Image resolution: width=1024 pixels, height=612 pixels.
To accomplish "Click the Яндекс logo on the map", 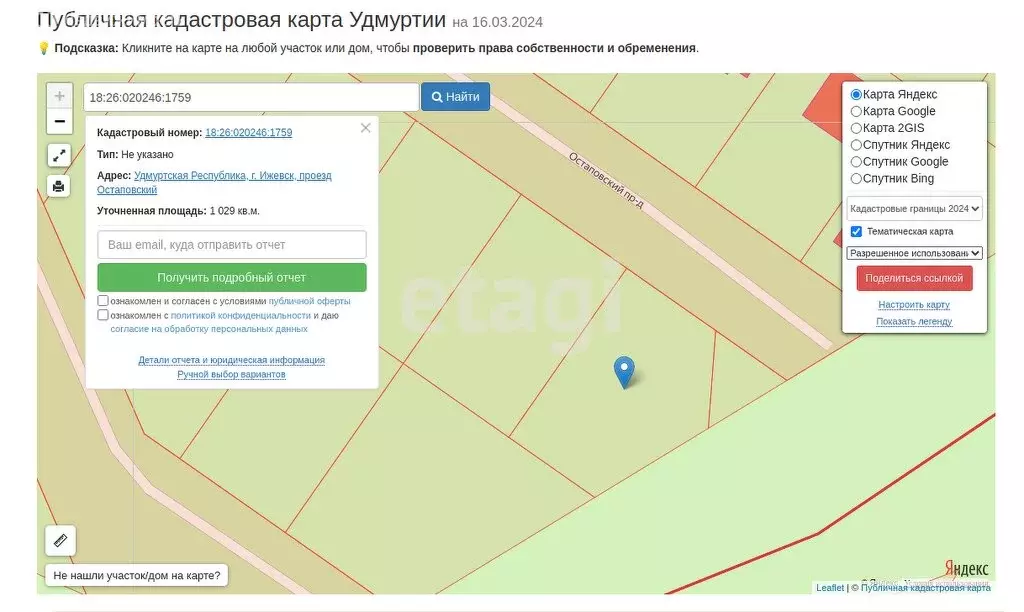I will [x=967, y=568].
